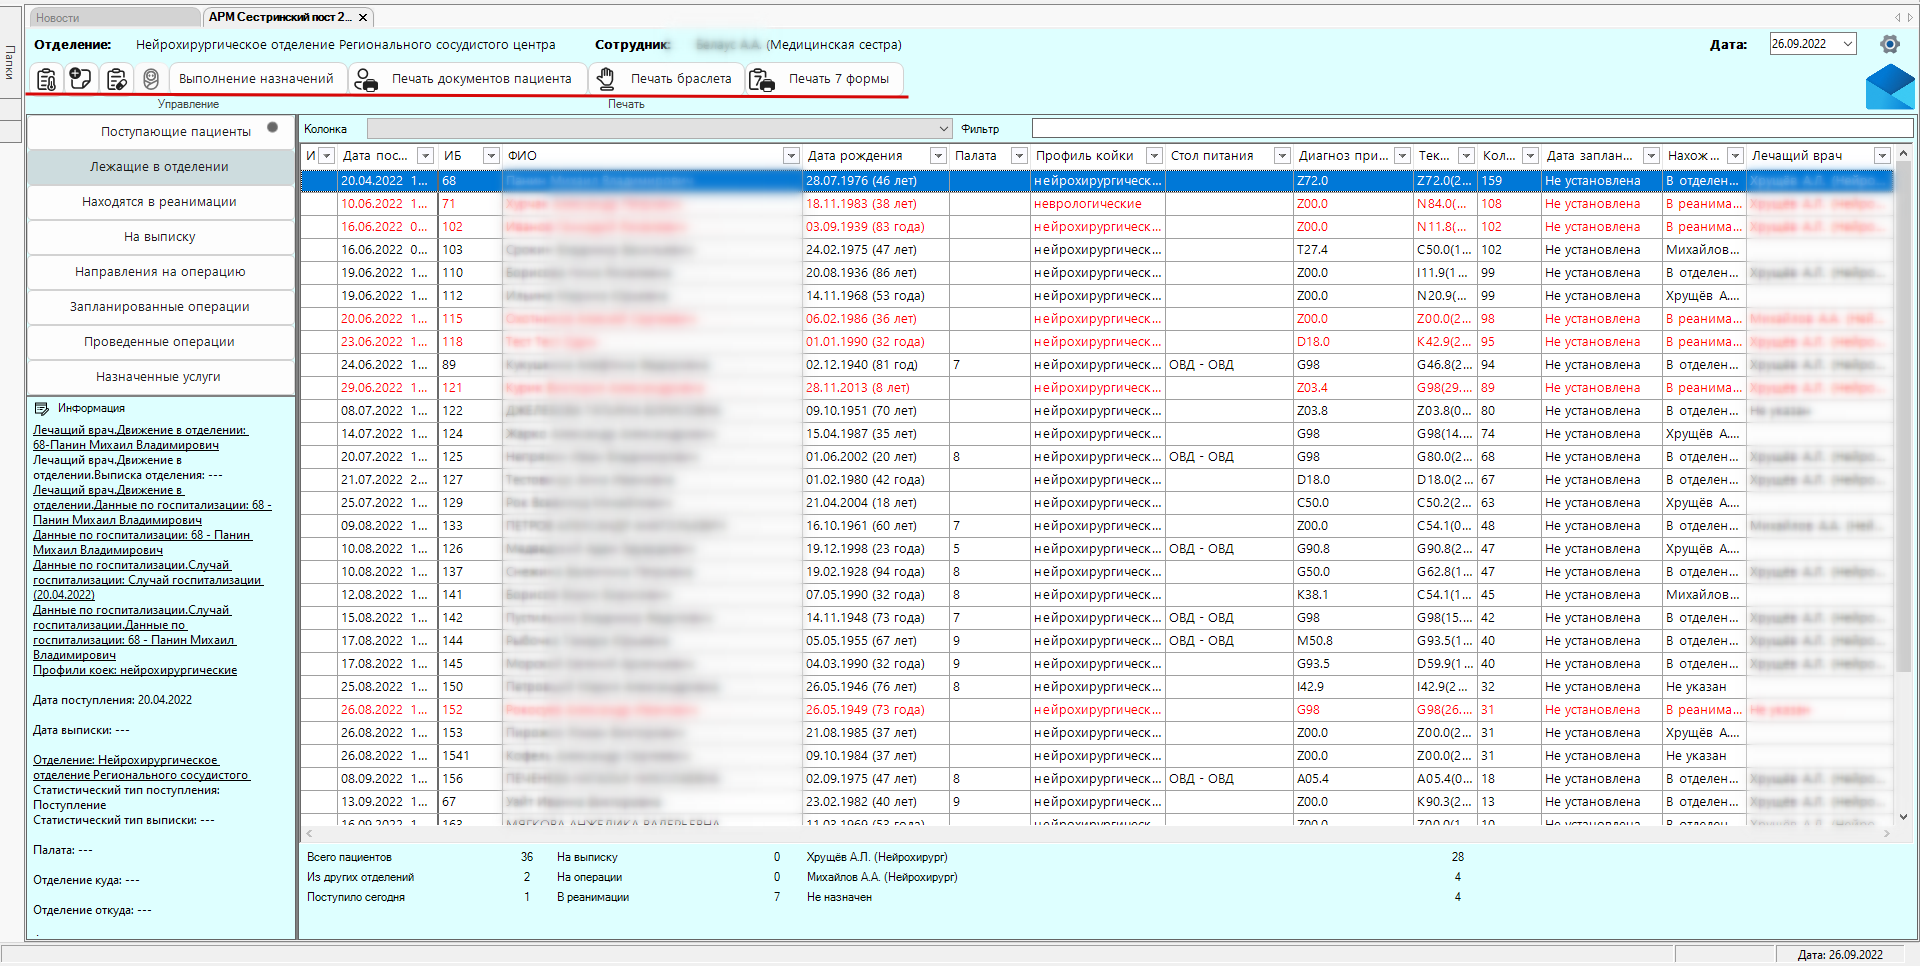This screenshot has width=1920, height=966.
Task: Click Печать 7 формы button
Action: (x=825, y=79)
